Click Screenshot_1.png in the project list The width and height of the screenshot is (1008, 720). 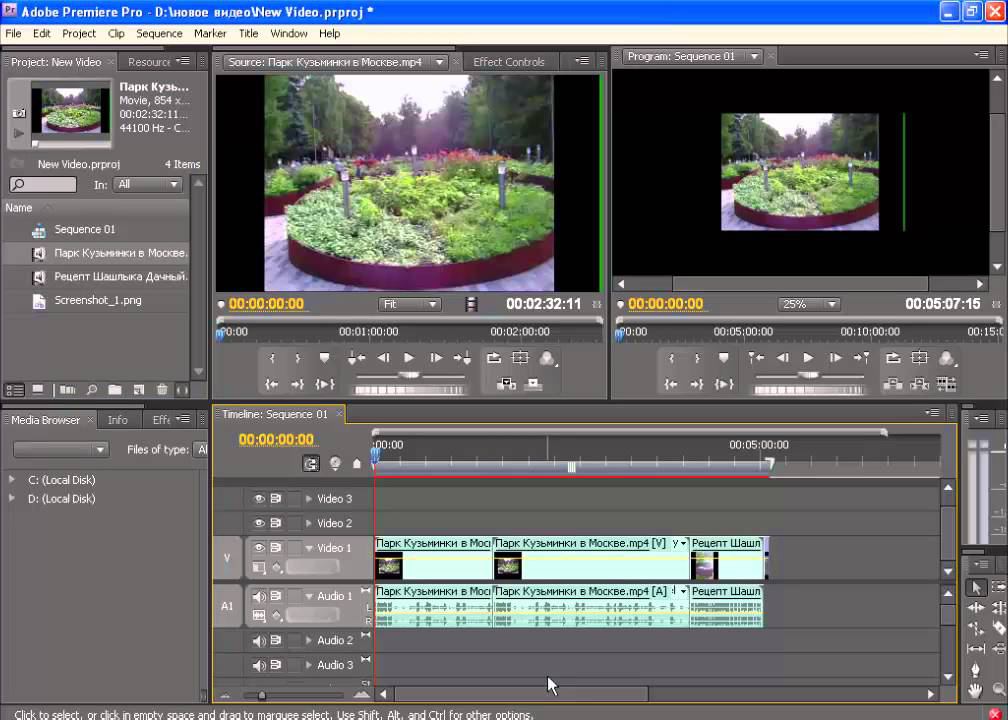click(x=97, y=300)
